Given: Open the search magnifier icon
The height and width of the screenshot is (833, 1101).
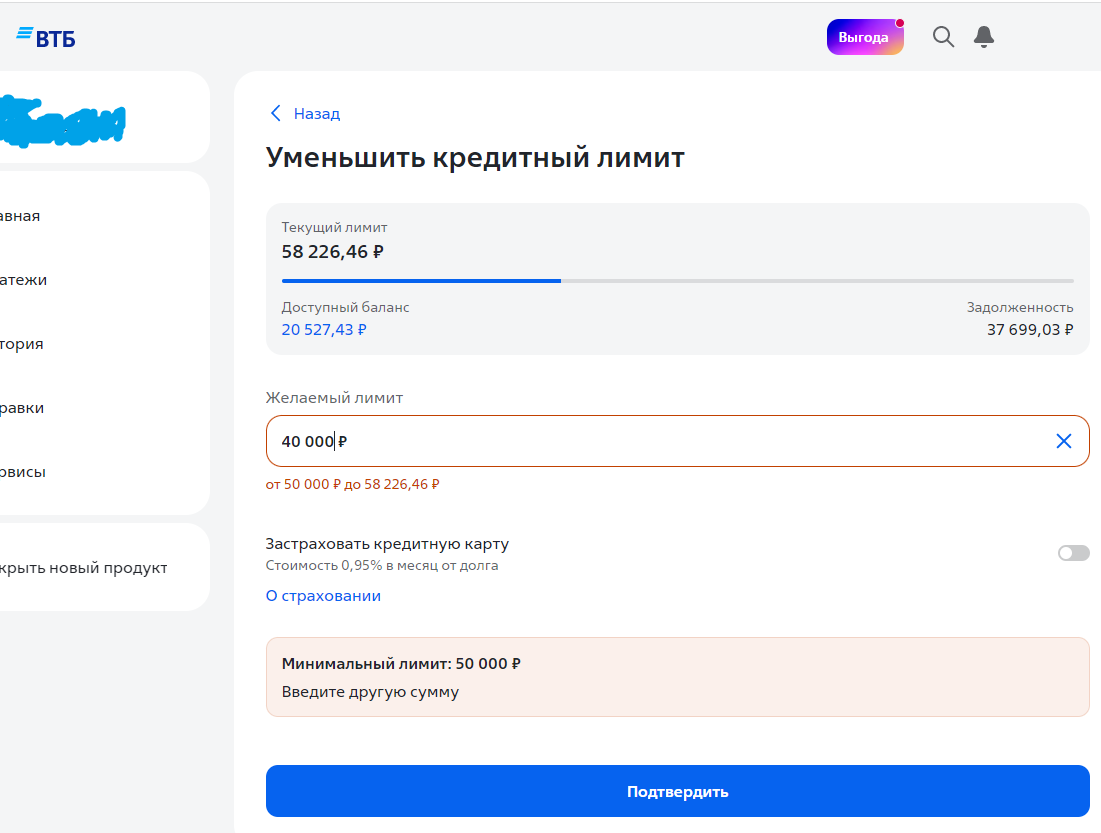Looking at the screenshot, I should [x=943, y=38].
